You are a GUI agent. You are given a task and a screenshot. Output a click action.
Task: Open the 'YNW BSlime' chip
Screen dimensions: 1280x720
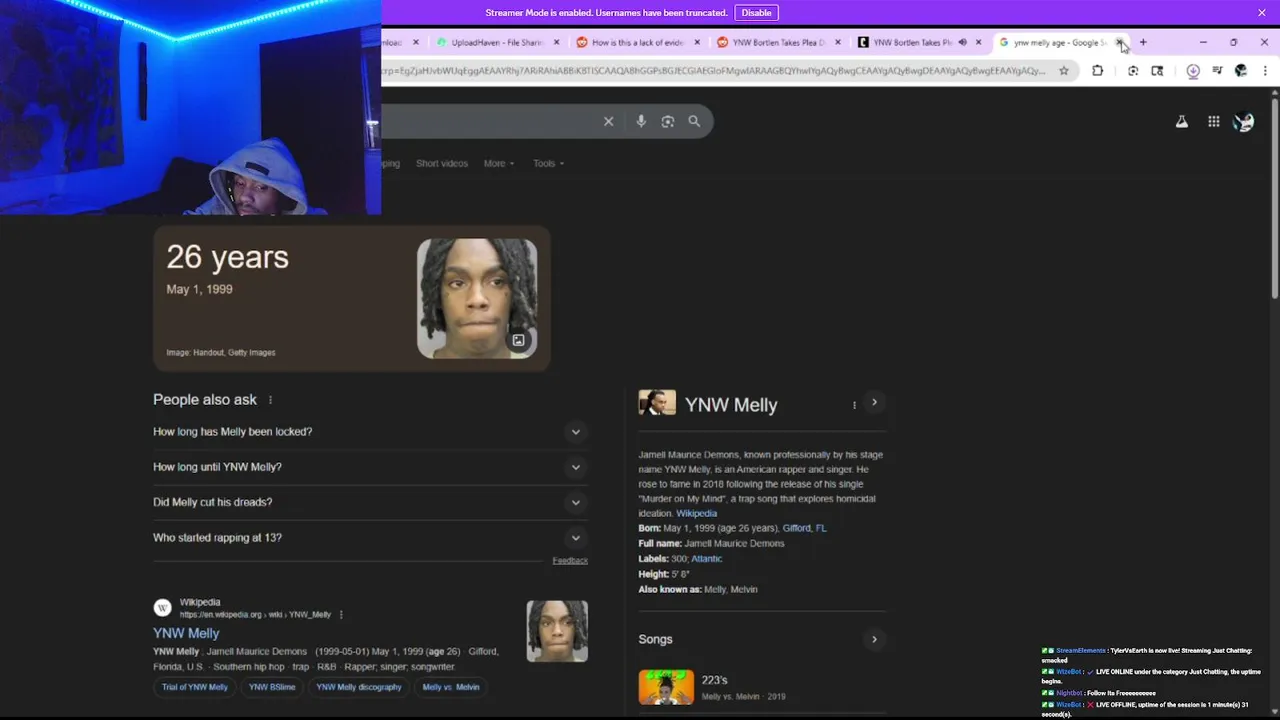[x=272, y=687]
